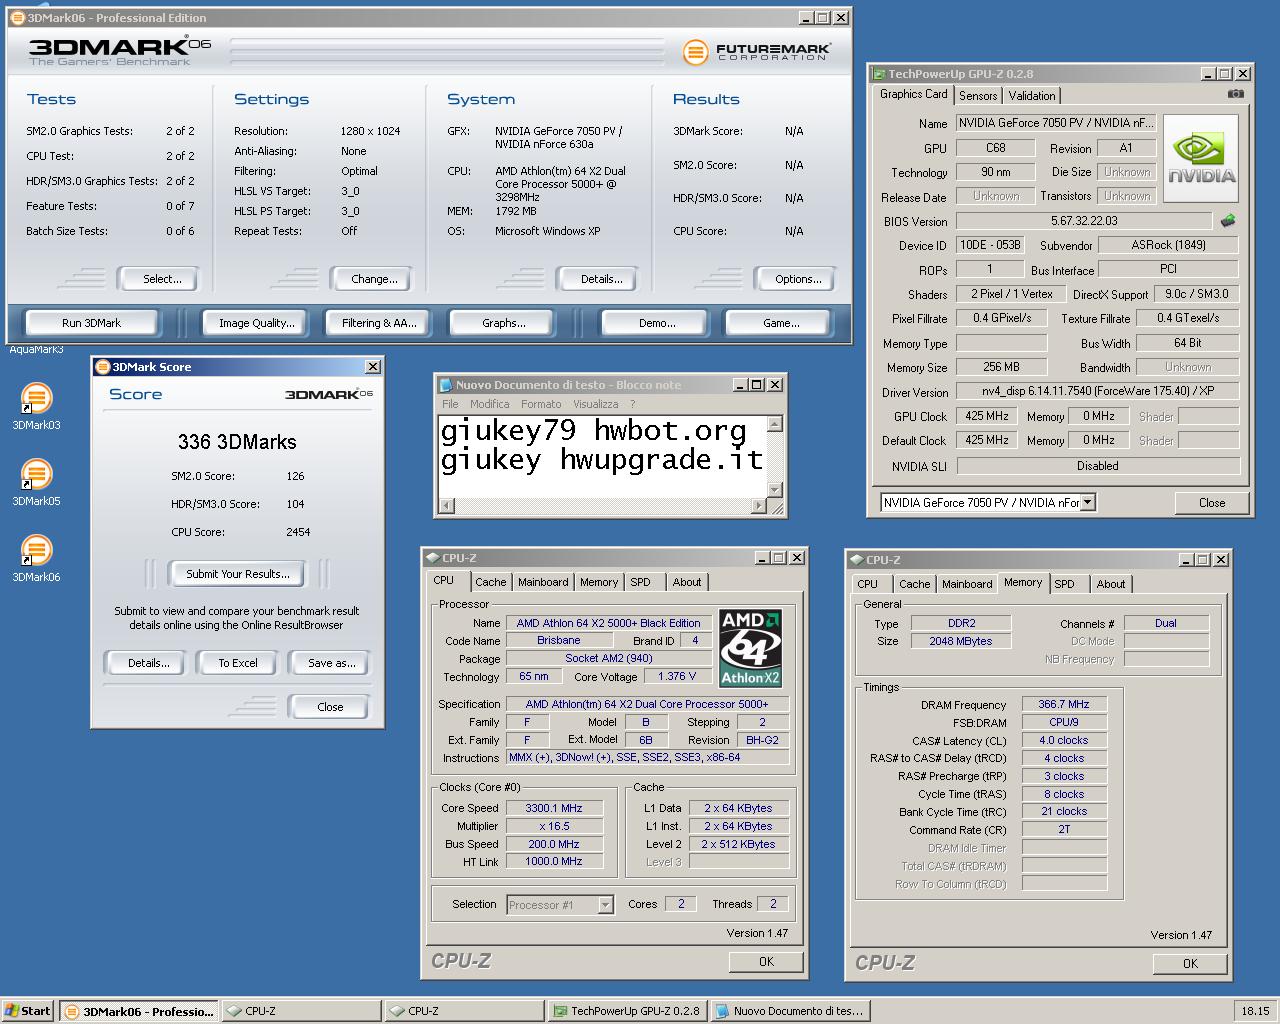Click the To Excel button
The height and width of the screenshot is (1024, 1280).
pos(238,663)
